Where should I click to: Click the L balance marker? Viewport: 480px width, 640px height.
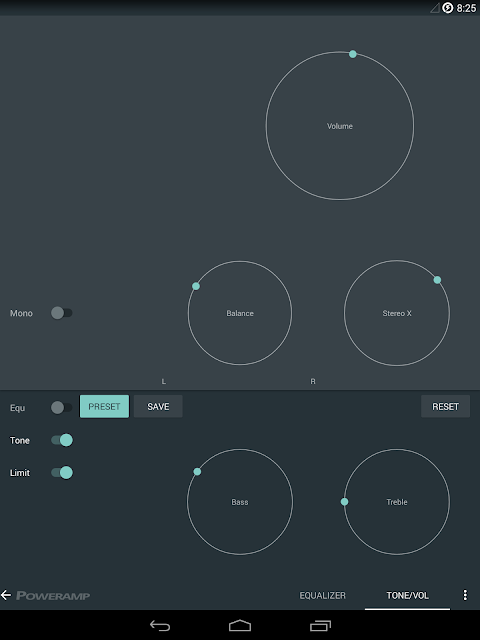point(164,382)
